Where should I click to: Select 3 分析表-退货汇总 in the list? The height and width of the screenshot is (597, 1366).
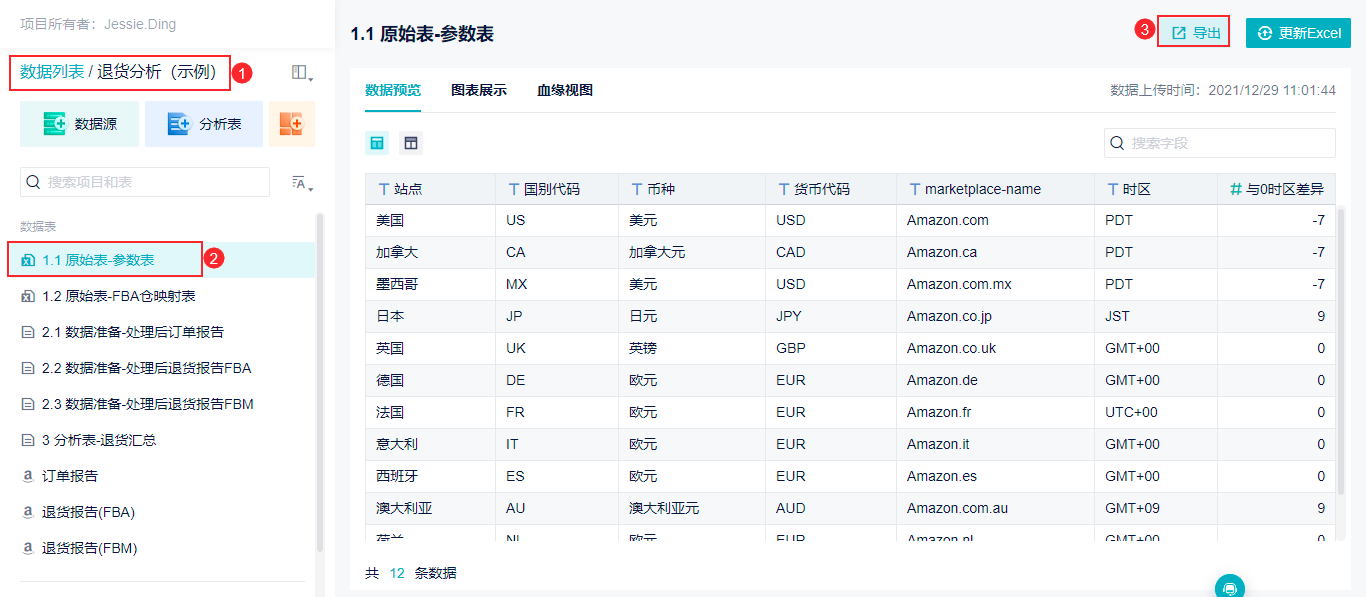tap(99, 440)
